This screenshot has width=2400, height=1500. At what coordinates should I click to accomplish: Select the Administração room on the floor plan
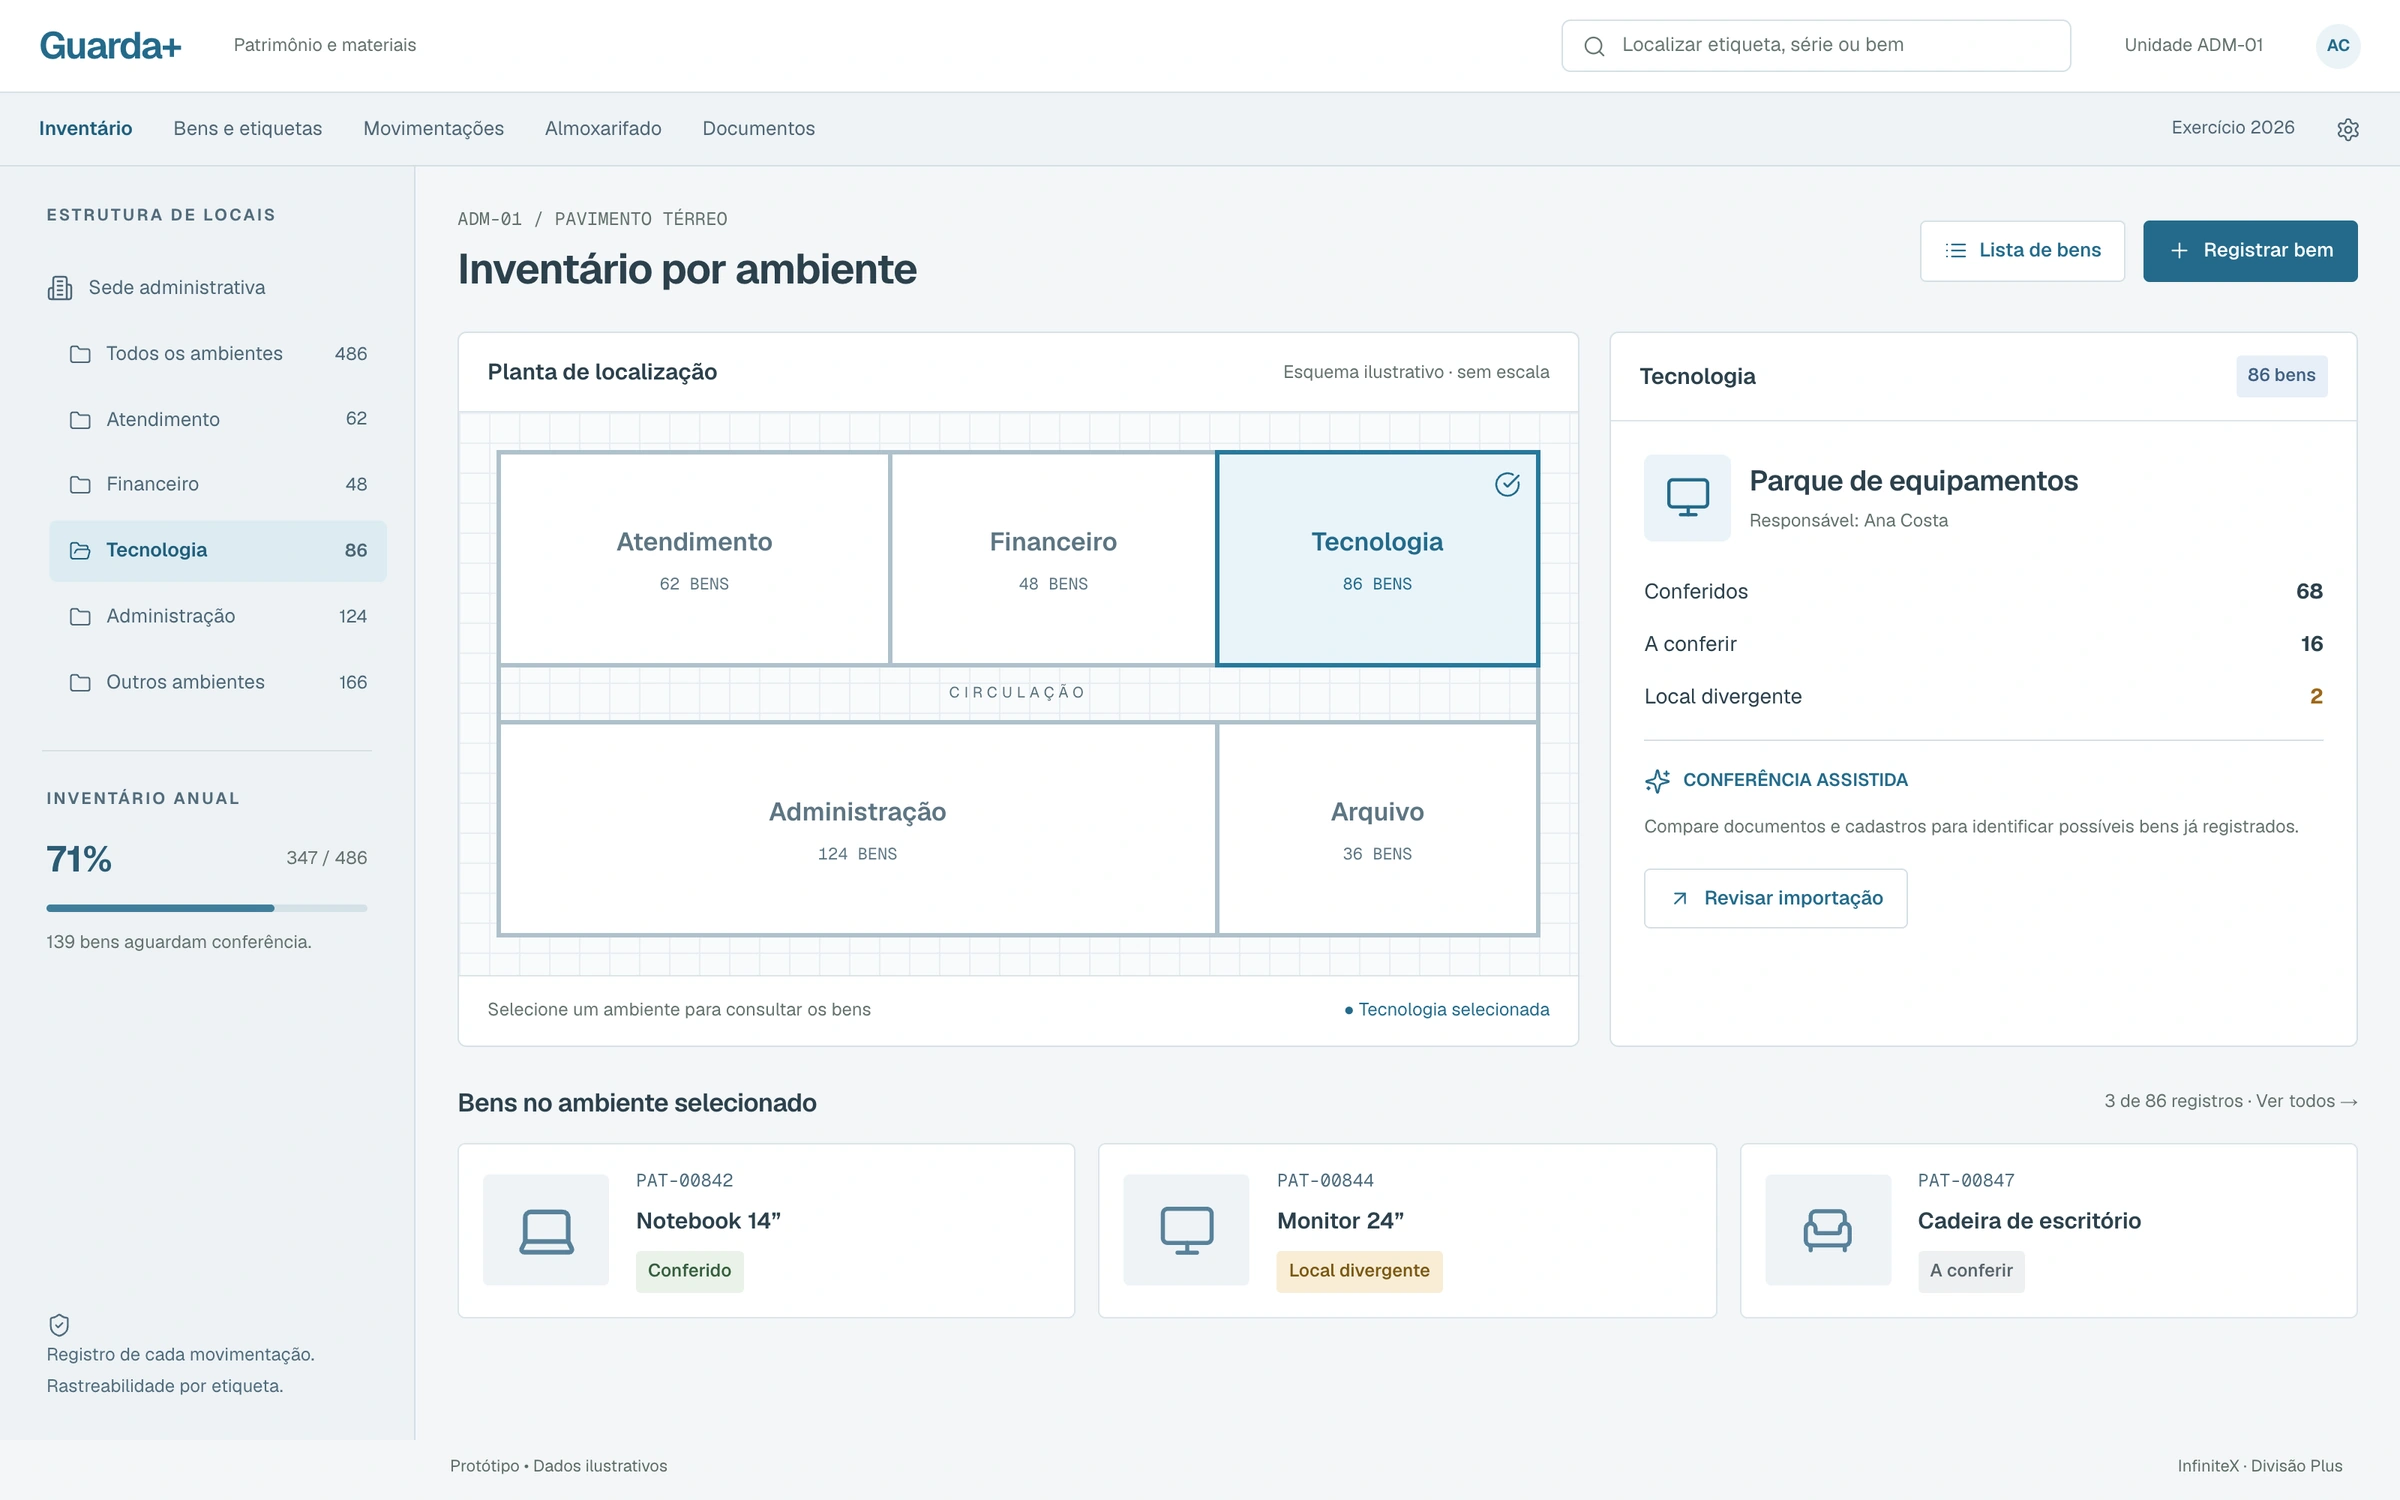point(857,828)
